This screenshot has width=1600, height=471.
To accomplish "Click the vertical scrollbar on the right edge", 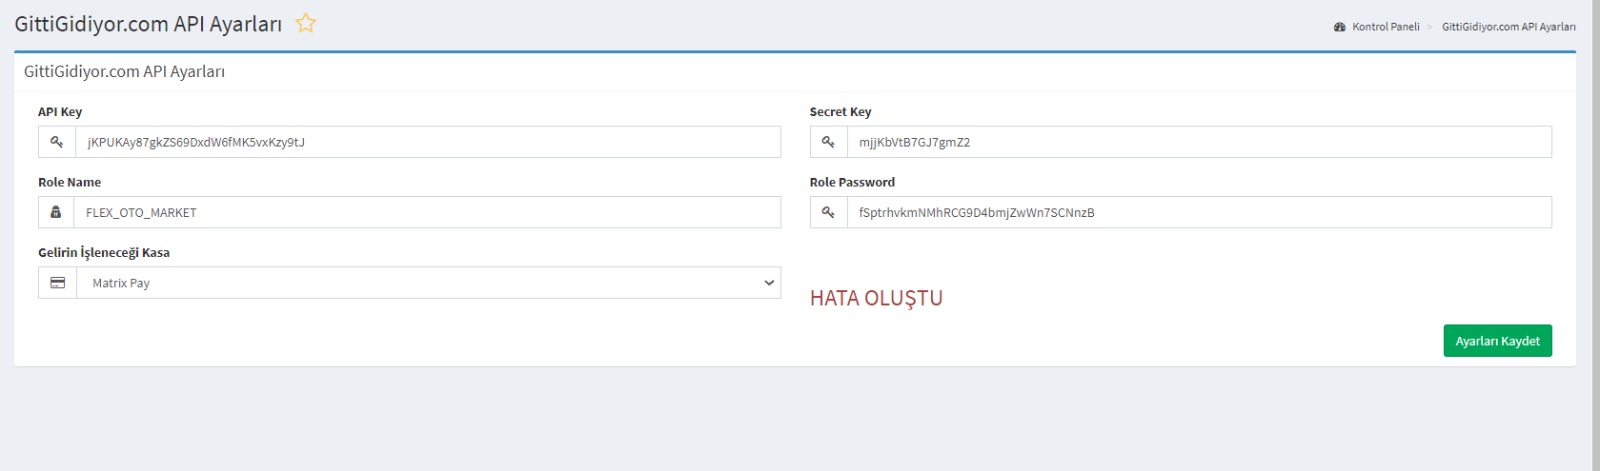I will (x=1595, y=235).
